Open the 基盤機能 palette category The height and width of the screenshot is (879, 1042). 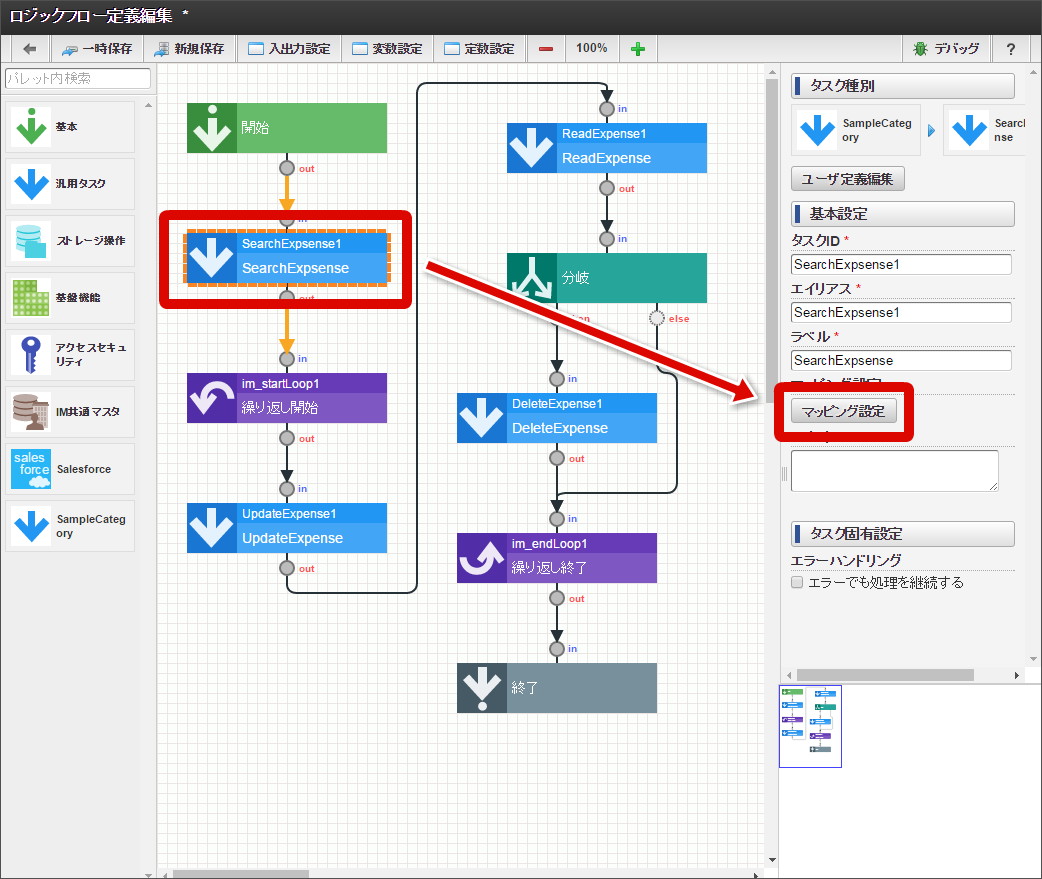70,298
